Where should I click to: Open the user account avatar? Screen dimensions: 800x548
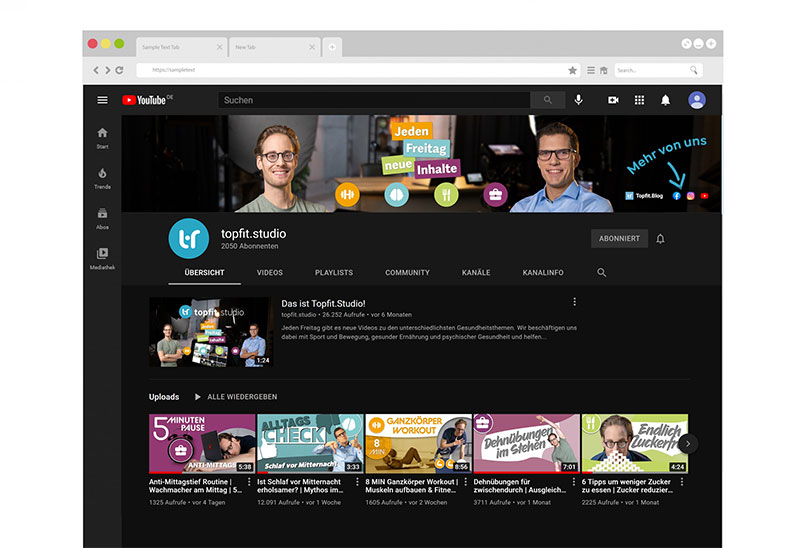click(697, 100)
